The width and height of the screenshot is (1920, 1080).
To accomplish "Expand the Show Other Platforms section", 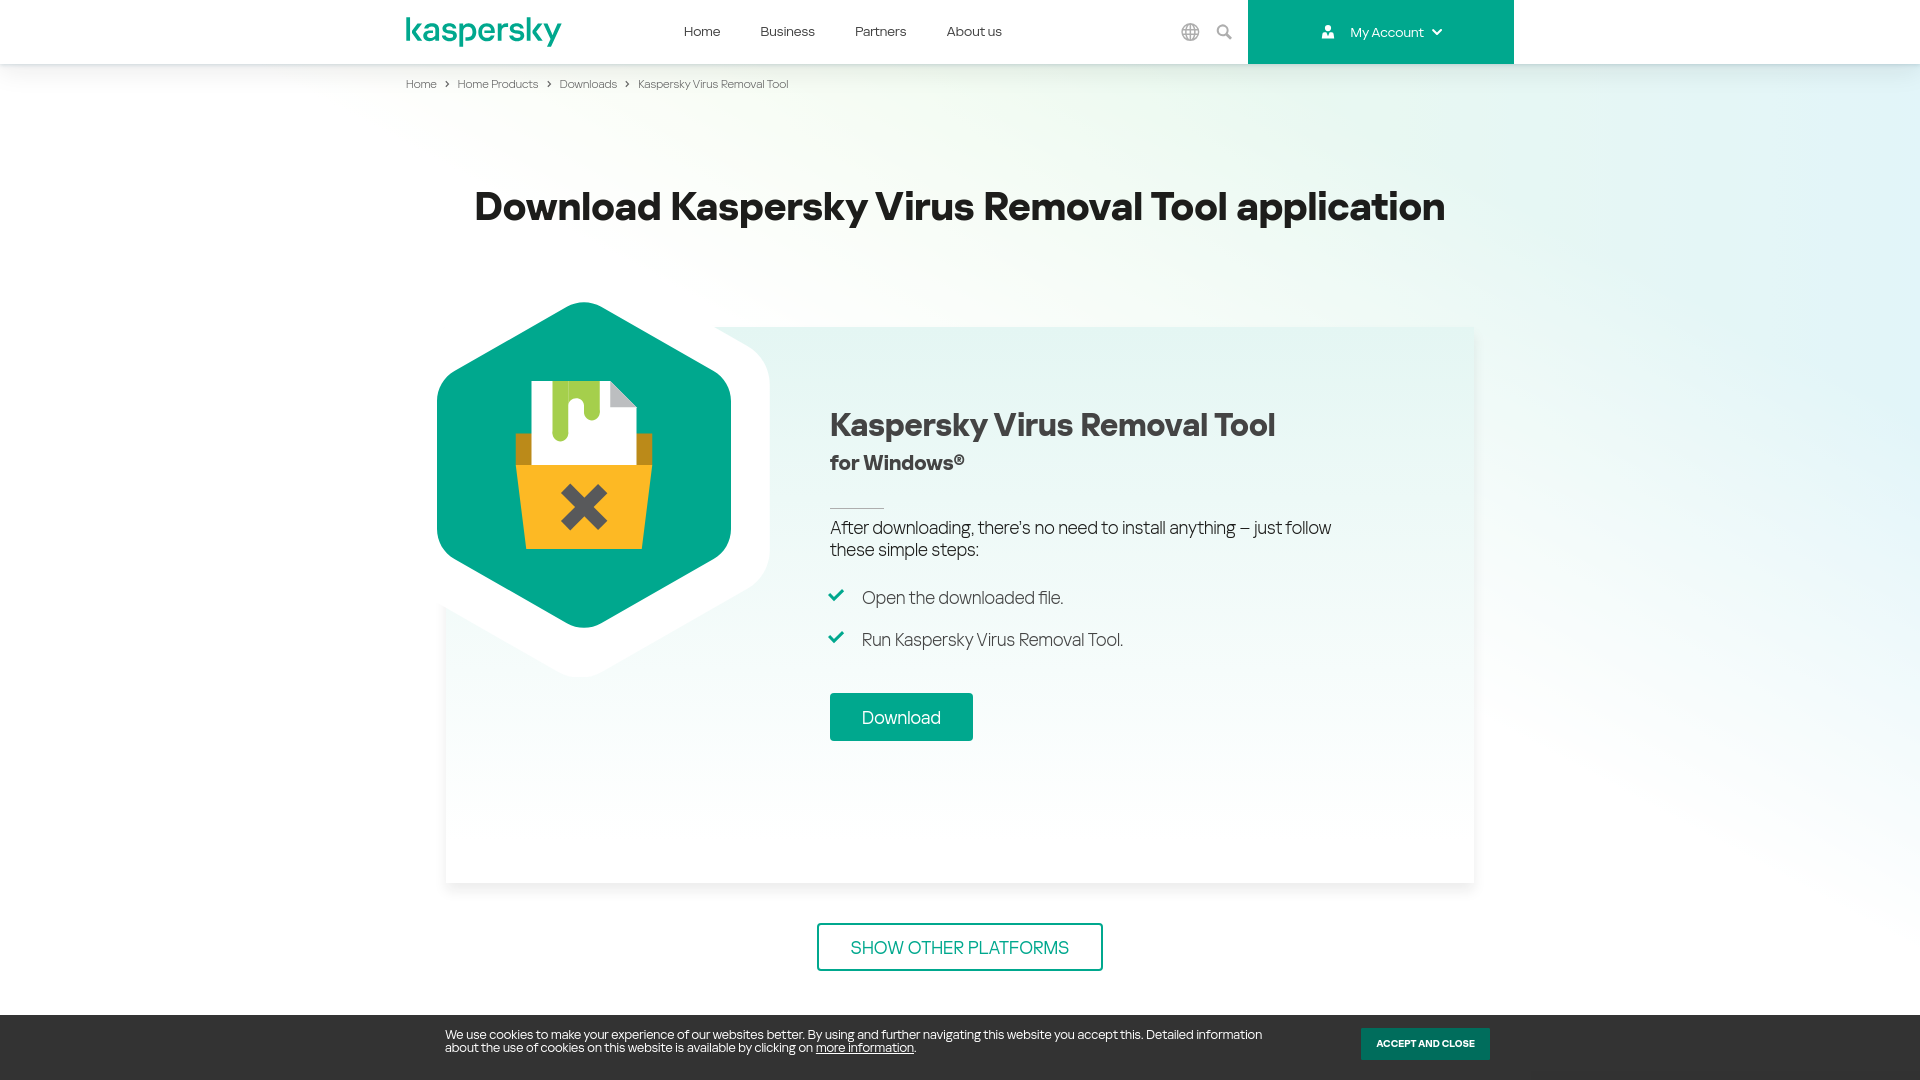I will (x=960, y=947).
